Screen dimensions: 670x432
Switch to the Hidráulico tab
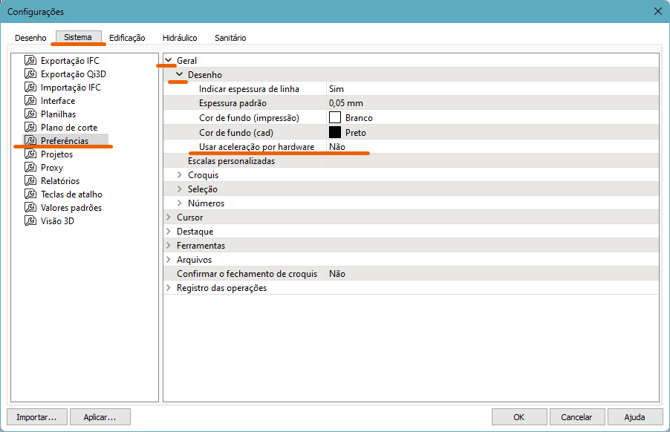point(179,38)
